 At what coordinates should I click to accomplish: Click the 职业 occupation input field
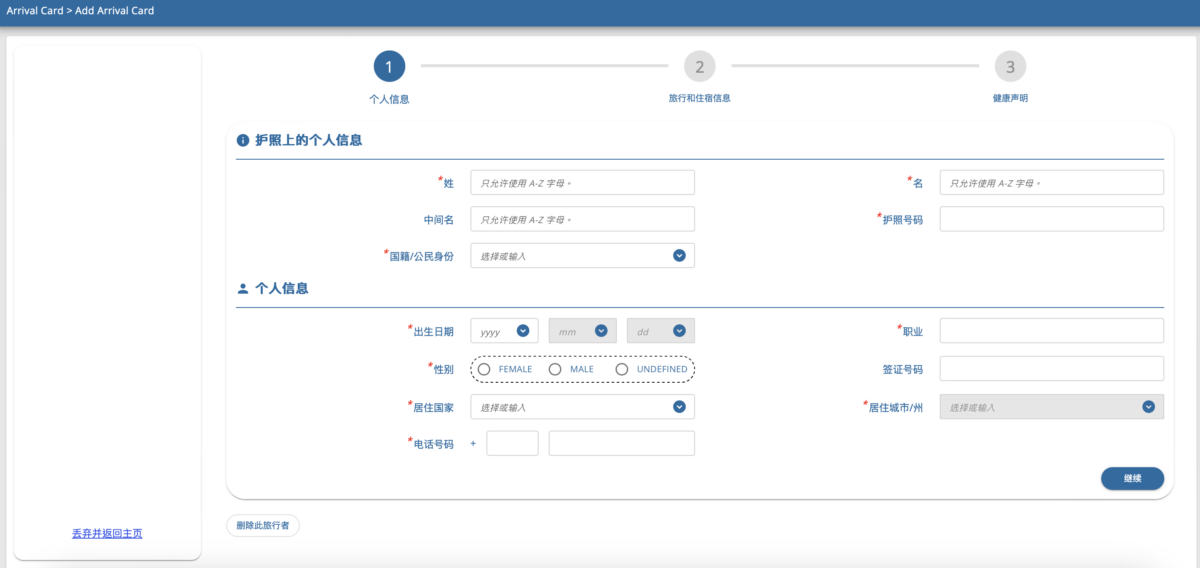point(1051,331)
